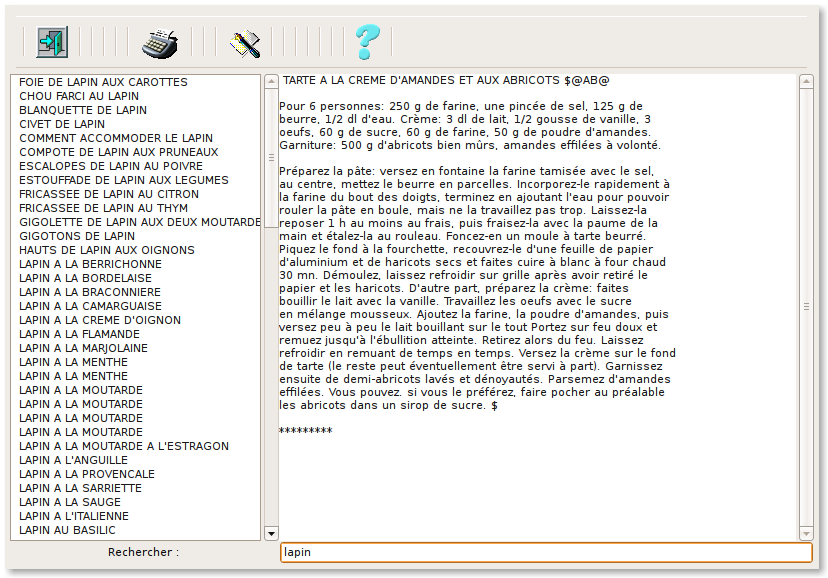The height and width of the screenshot is (578, 828).
Task: Select COMMENT ACCOMMODER LE LAPIN entry
Action: click(116, 138)
